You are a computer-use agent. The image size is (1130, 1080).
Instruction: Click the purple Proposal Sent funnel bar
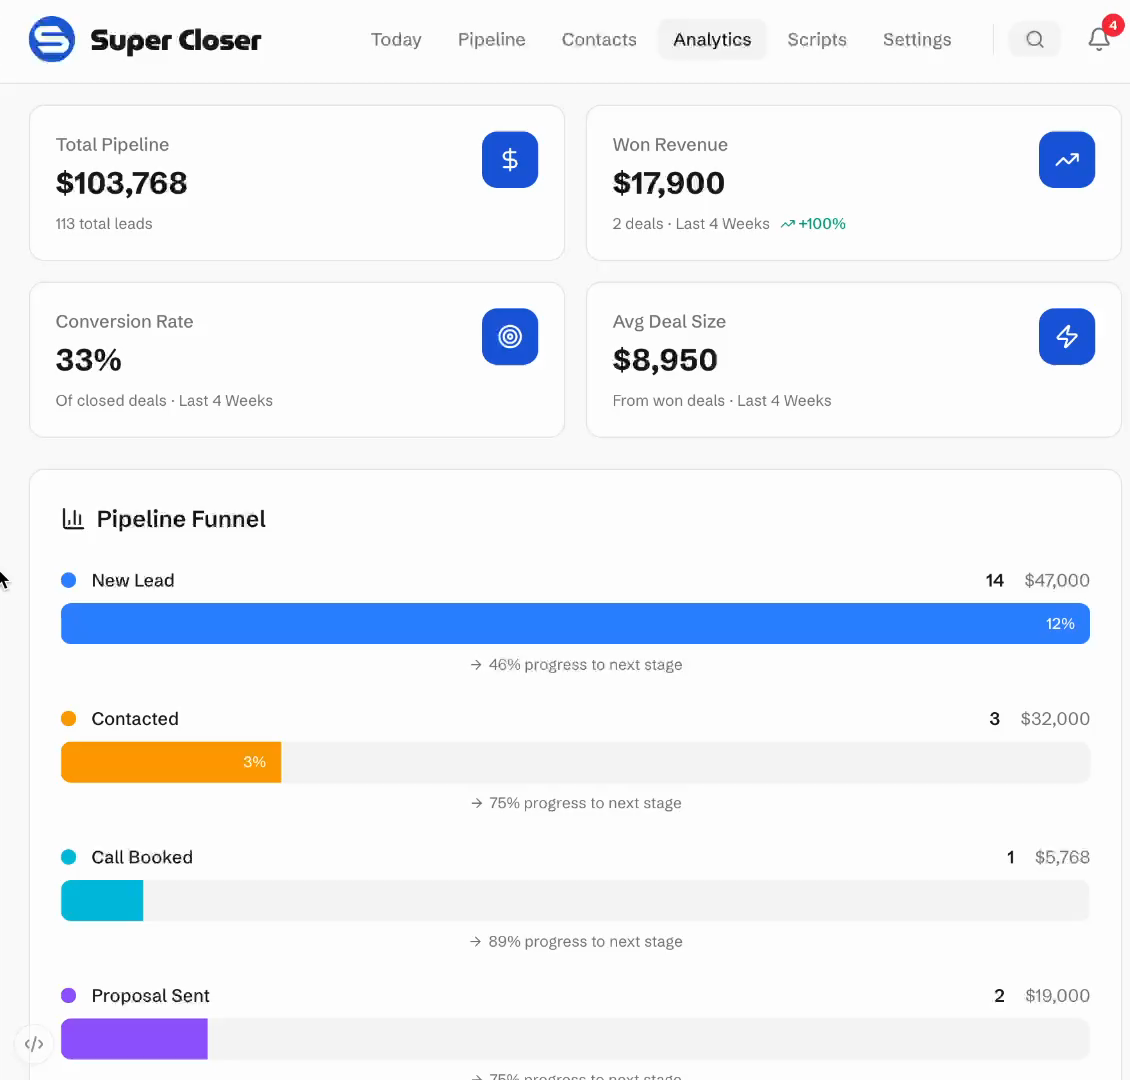coord(134,1038)
